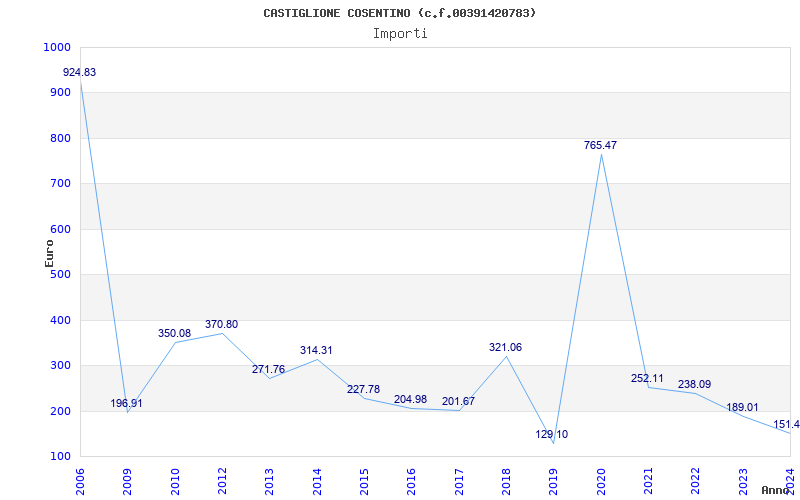The image size is (800, 500).
Task: Click the 2009 x-axis year label
Action: pos(128,482)
